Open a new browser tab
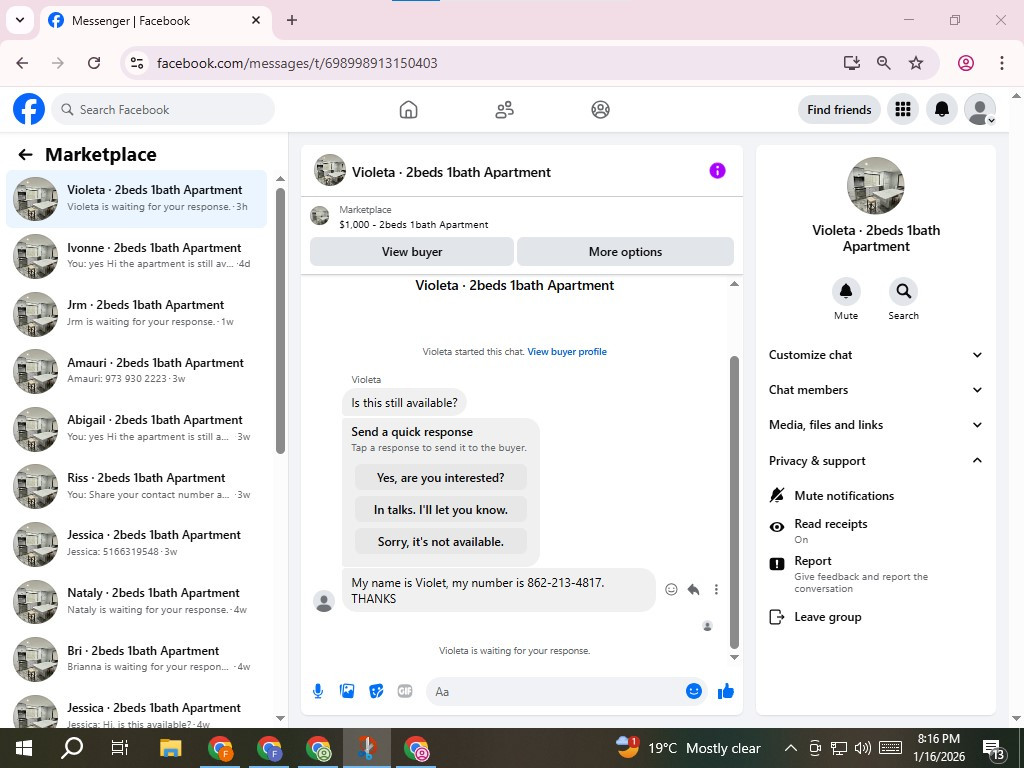Viewport: 1024px width, 768px height. pyautogui.click(x=292, y=20)
